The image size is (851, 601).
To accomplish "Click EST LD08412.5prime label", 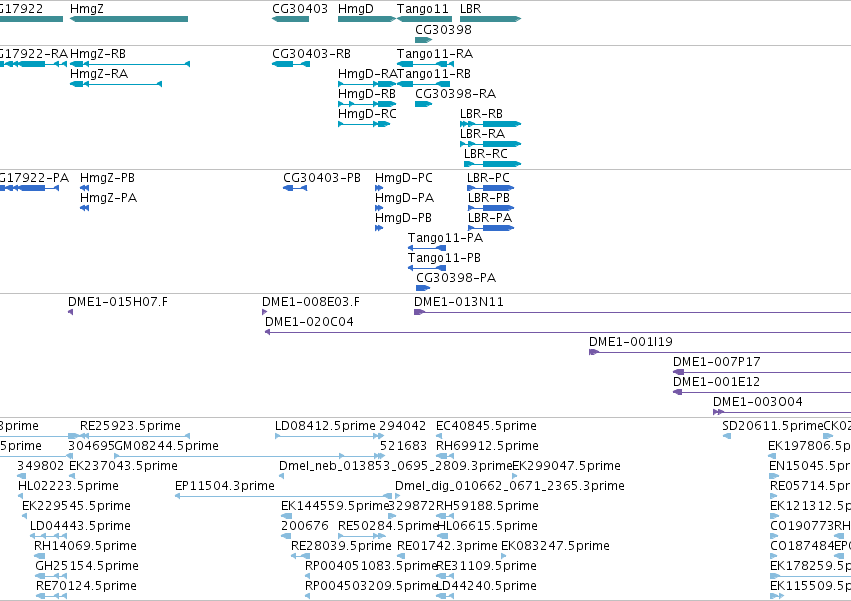I will pyautogui.click(x=325, y=426).
